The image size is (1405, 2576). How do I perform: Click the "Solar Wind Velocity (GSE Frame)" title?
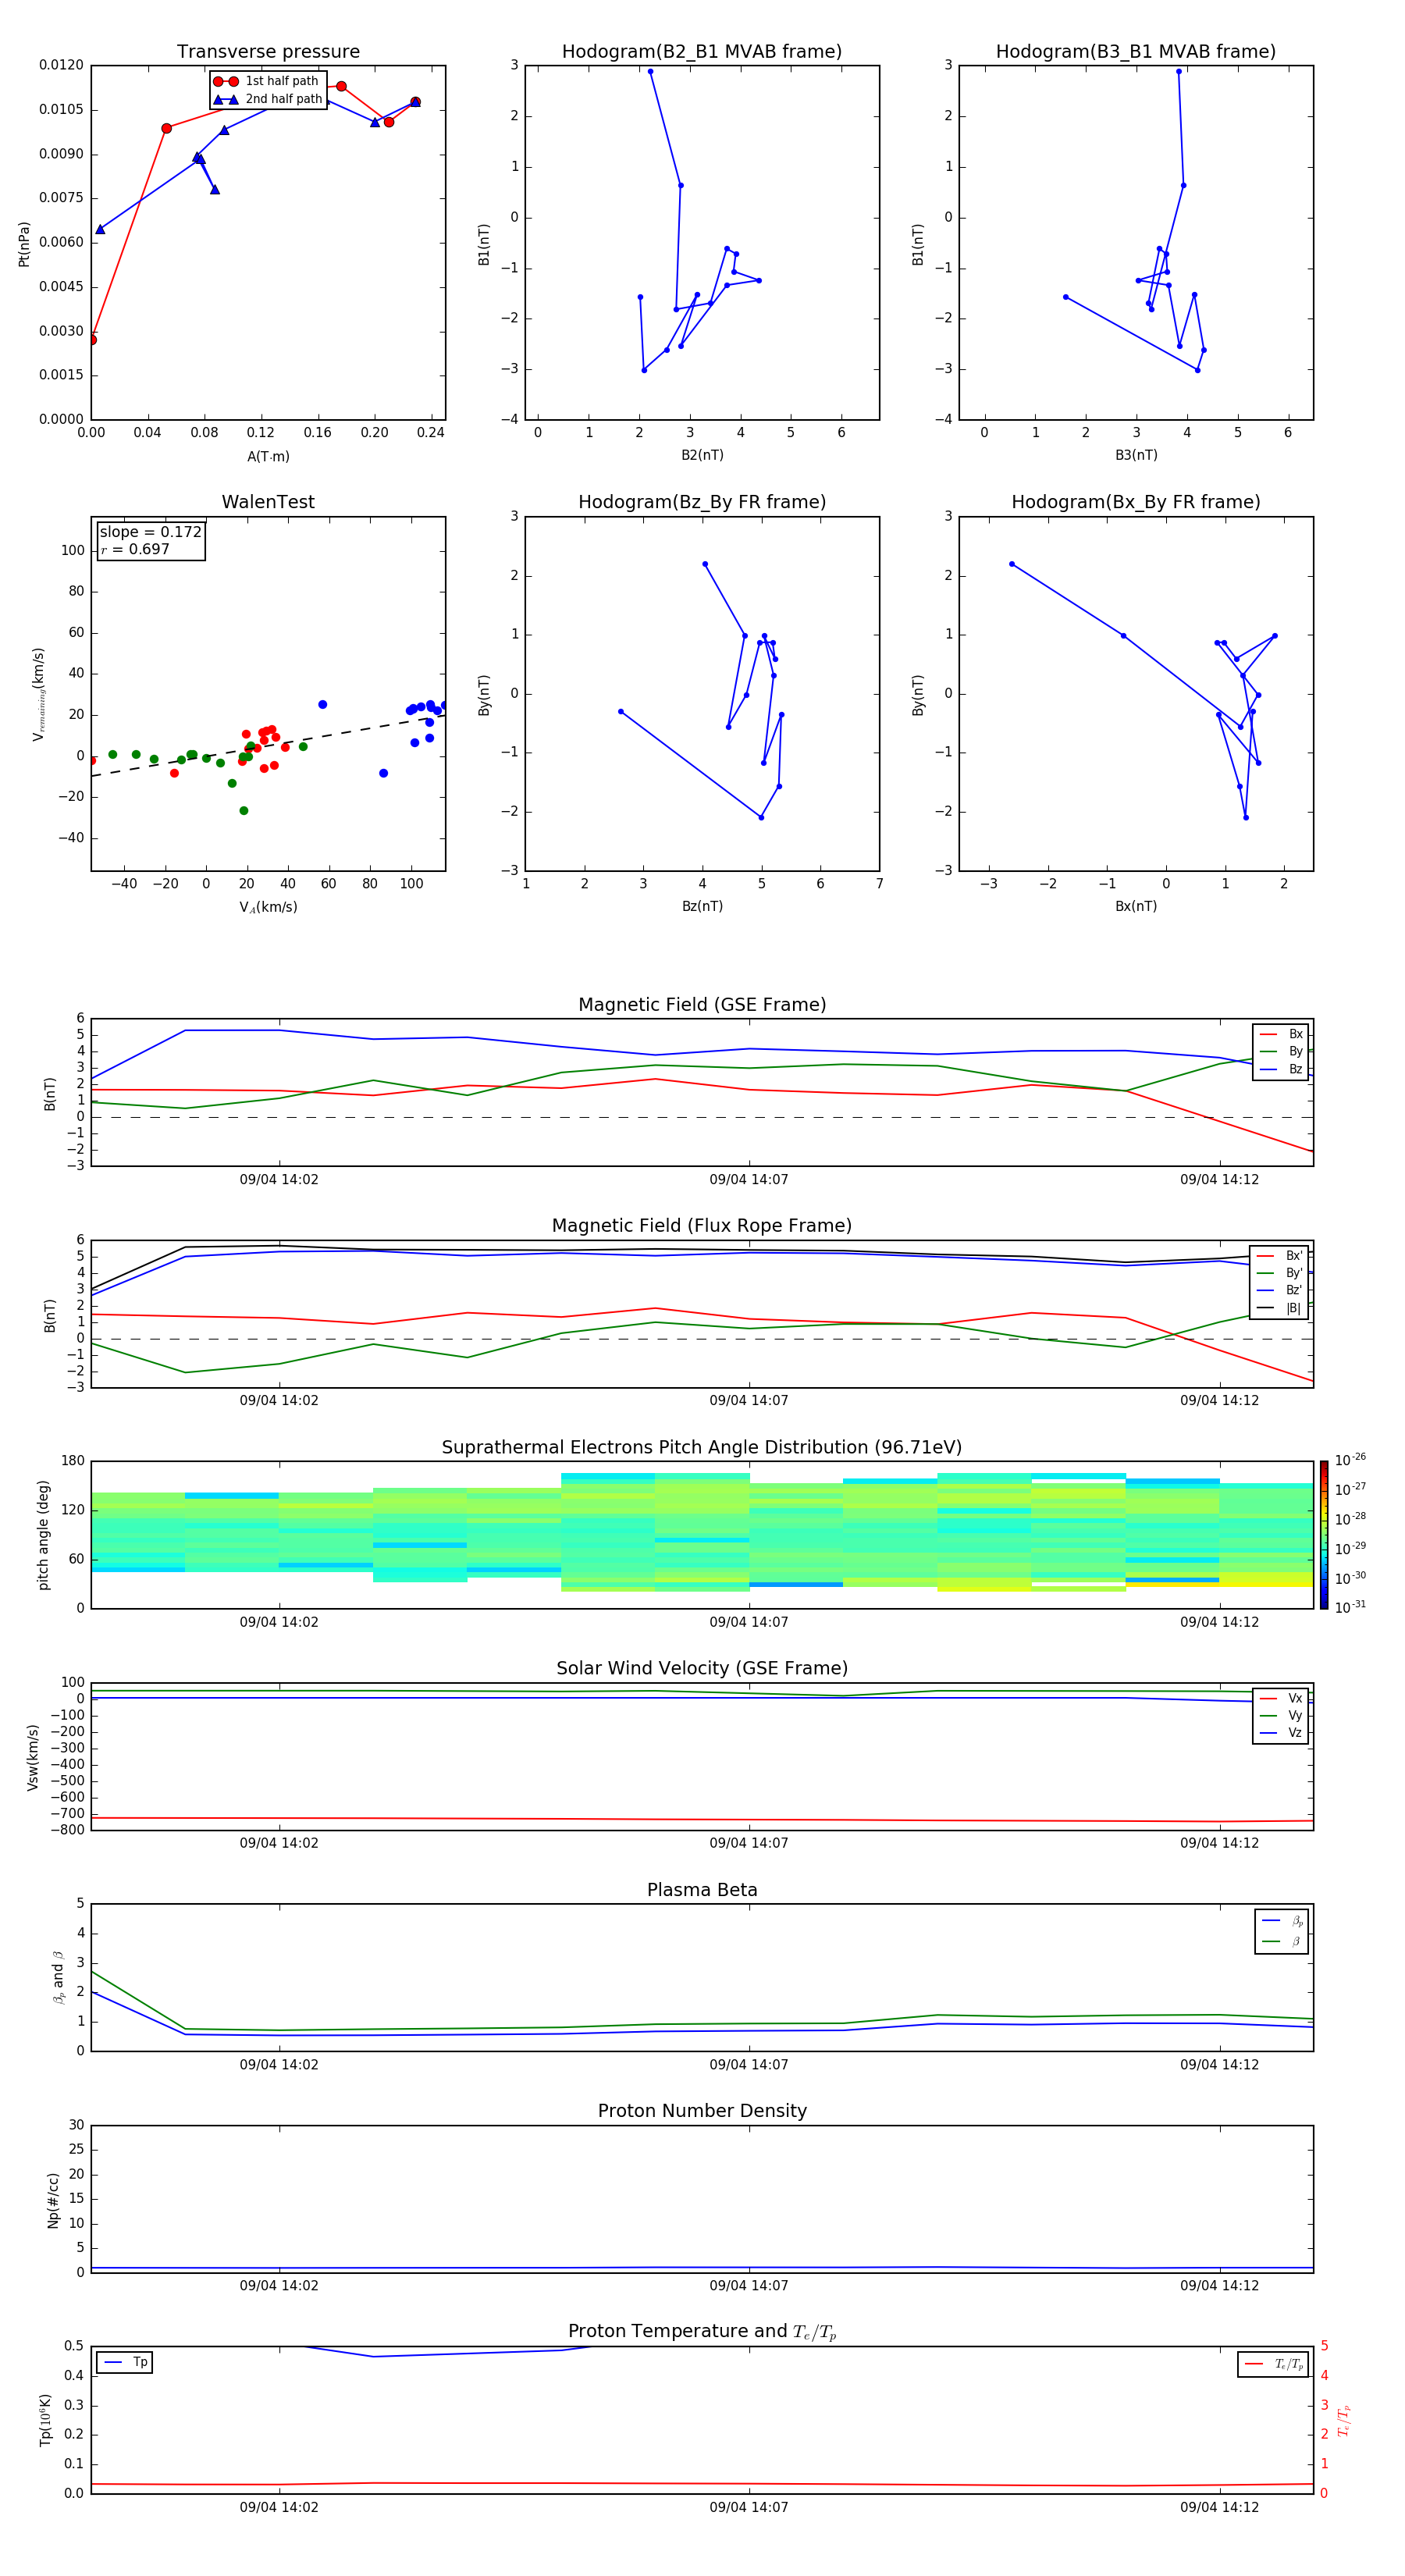[x=702, y=1669]
